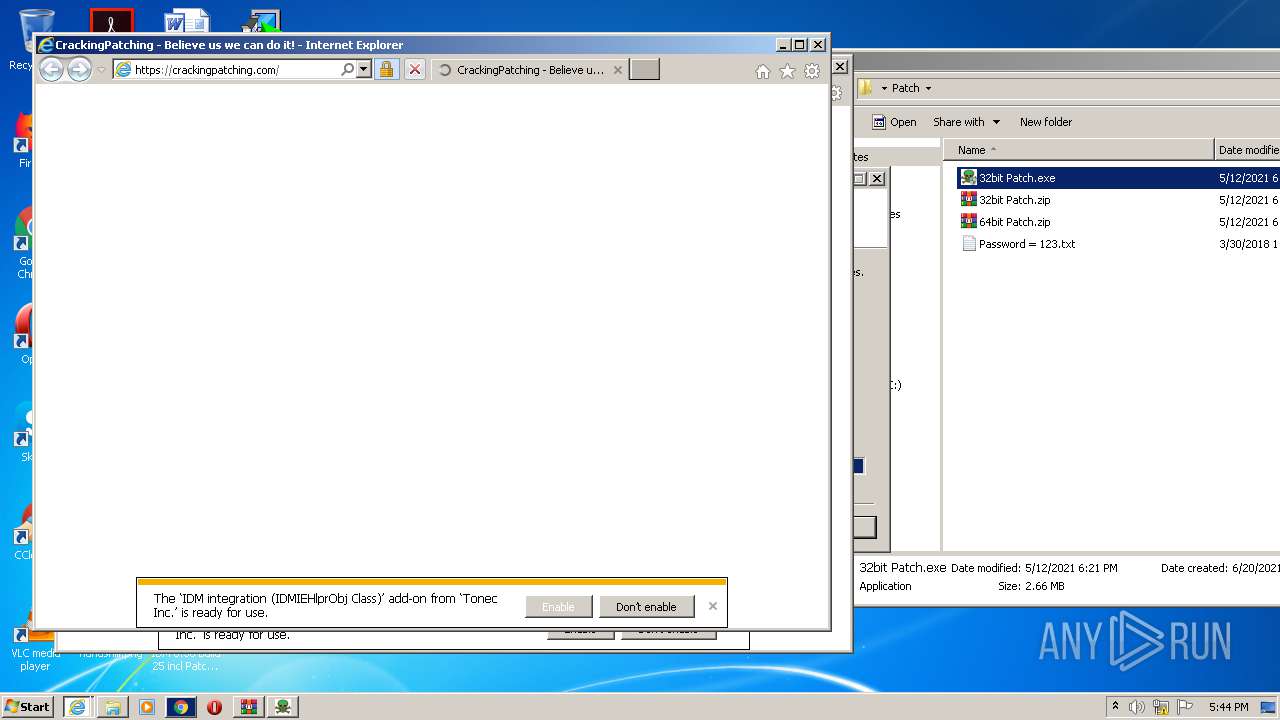Click Internet Explorer's Forward arrow button
1280x720 pixels.
pyautogui.click(x=79, y=69)
